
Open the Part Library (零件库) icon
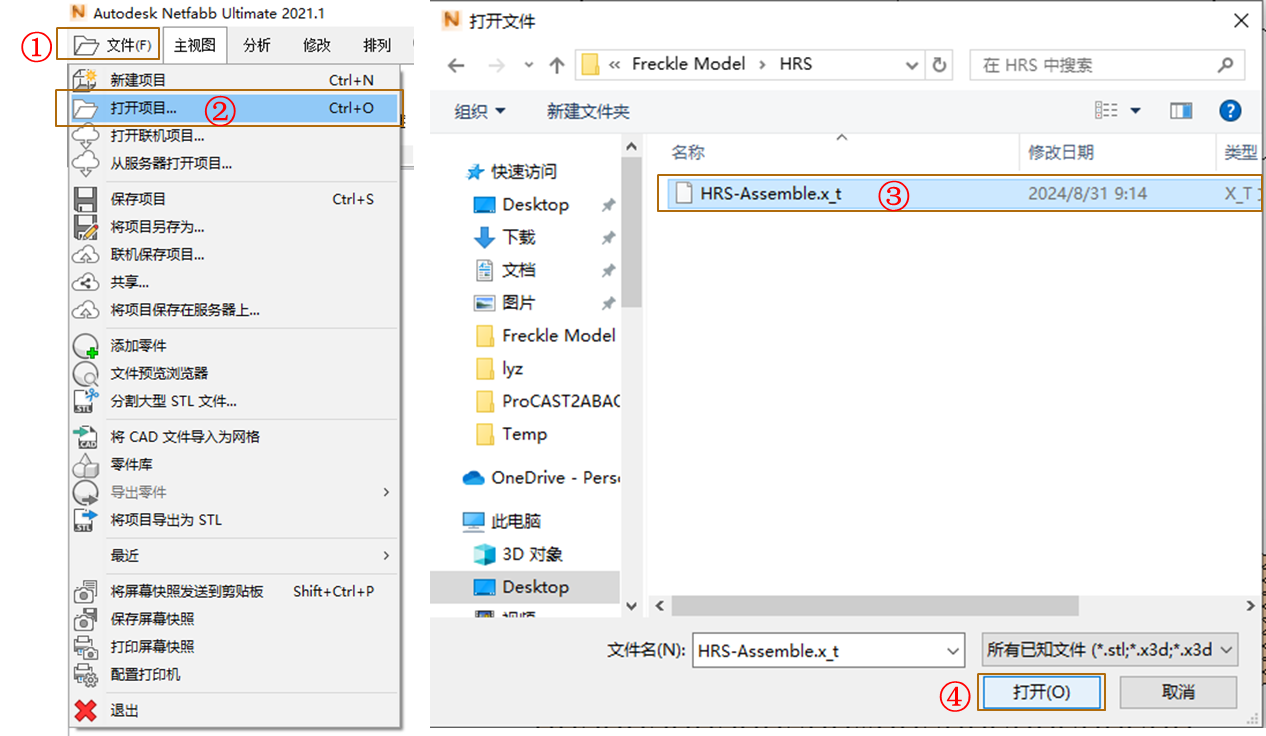(85, 464)
